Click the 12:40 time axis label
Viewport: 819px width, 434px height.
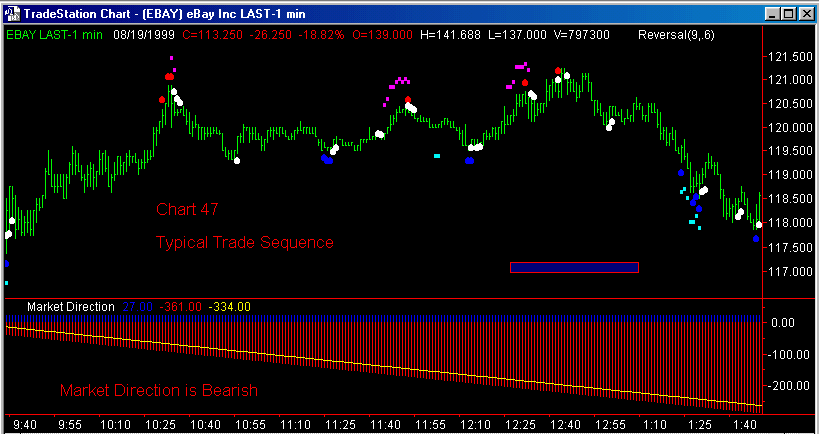564,425
